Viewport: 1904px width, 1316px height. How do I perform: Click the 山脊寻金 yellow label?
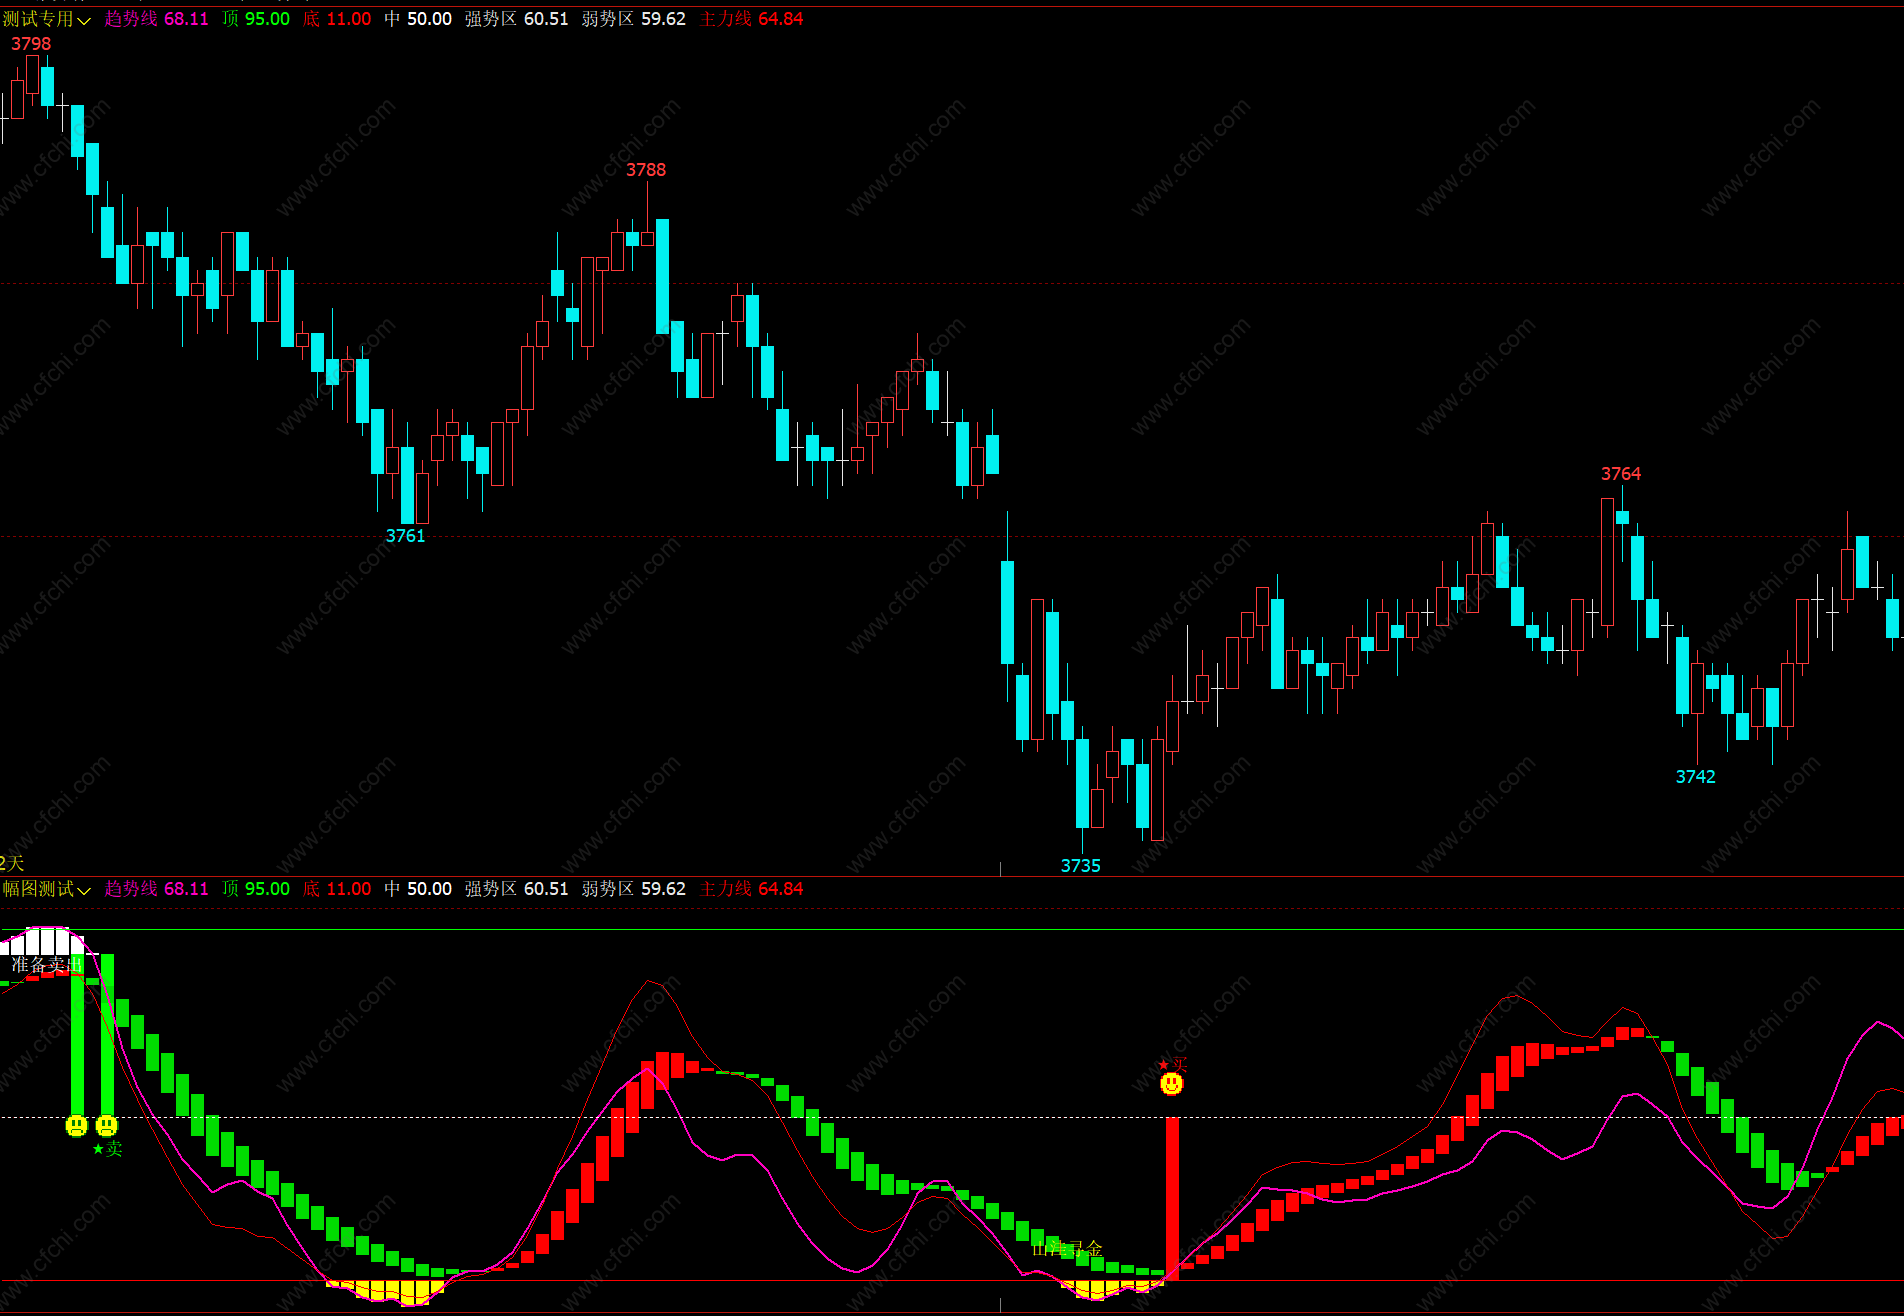click(1067, 1248)
